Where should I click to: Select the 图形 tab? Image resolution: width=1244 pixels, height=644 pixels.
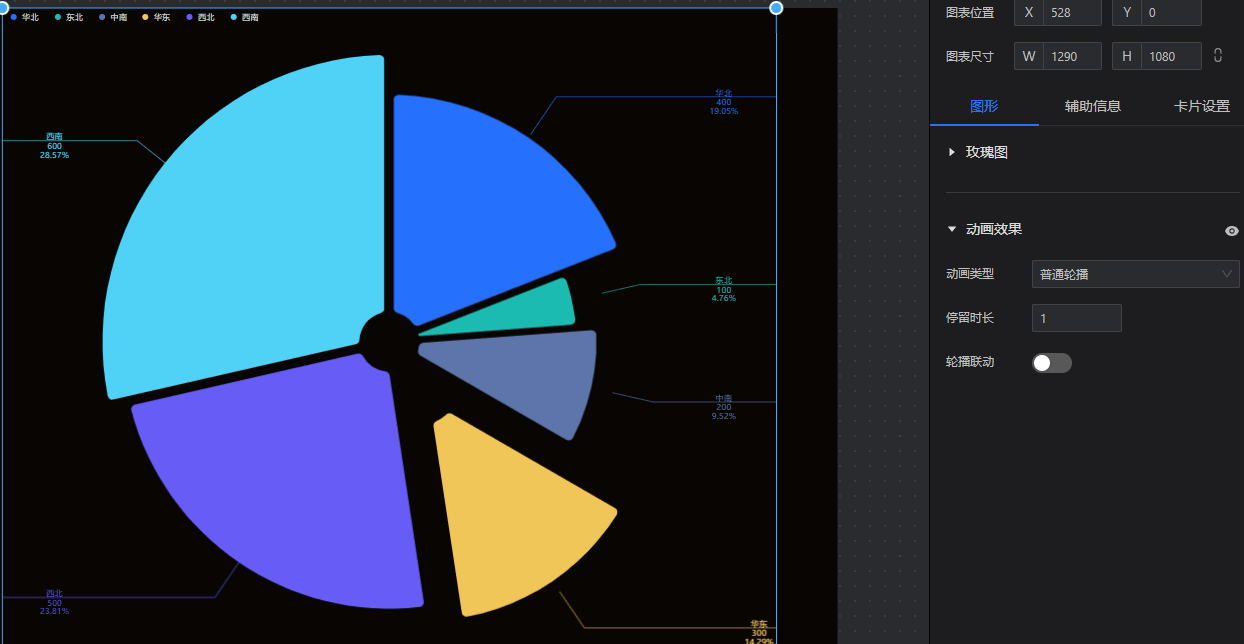984,106
